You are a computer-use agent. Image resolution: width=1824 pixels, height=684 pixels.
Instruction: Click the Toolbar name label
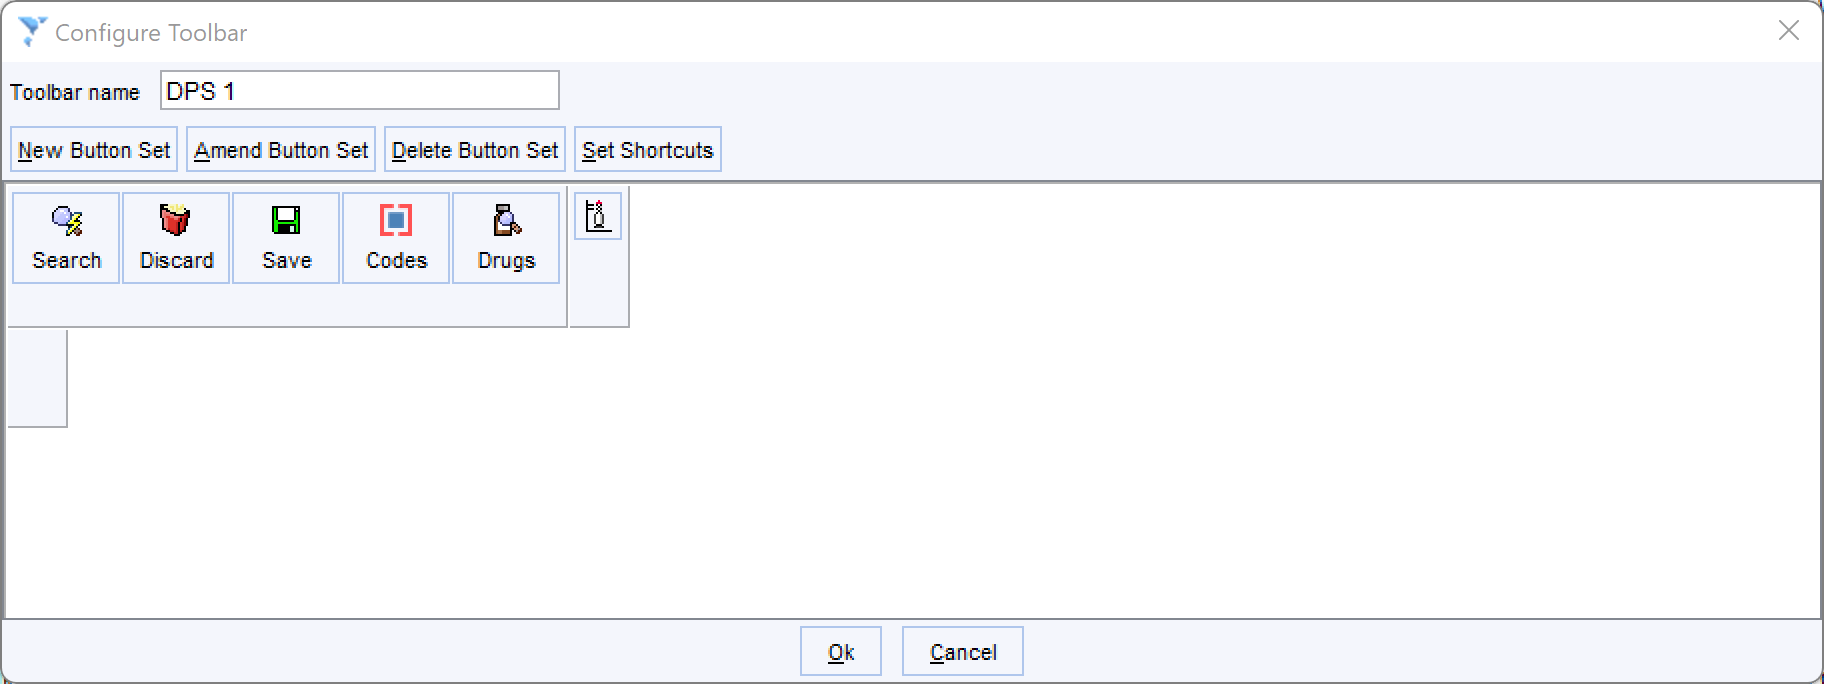click(x=75, y=92)
